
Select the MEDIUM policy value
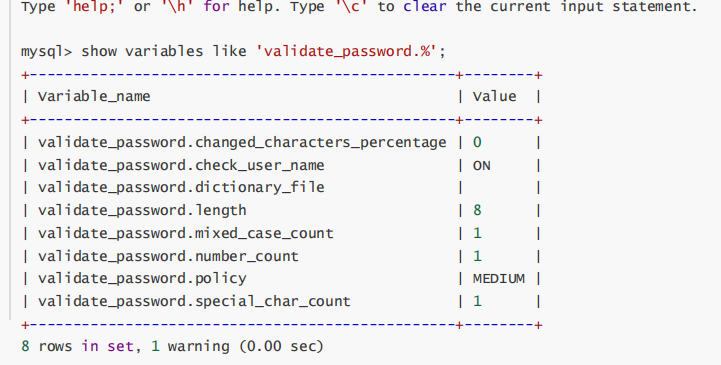pos(499,279)
